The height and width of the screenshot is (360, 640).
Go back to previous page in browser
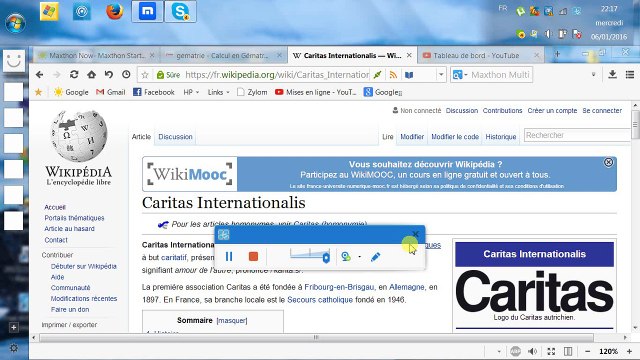(40, 75)
